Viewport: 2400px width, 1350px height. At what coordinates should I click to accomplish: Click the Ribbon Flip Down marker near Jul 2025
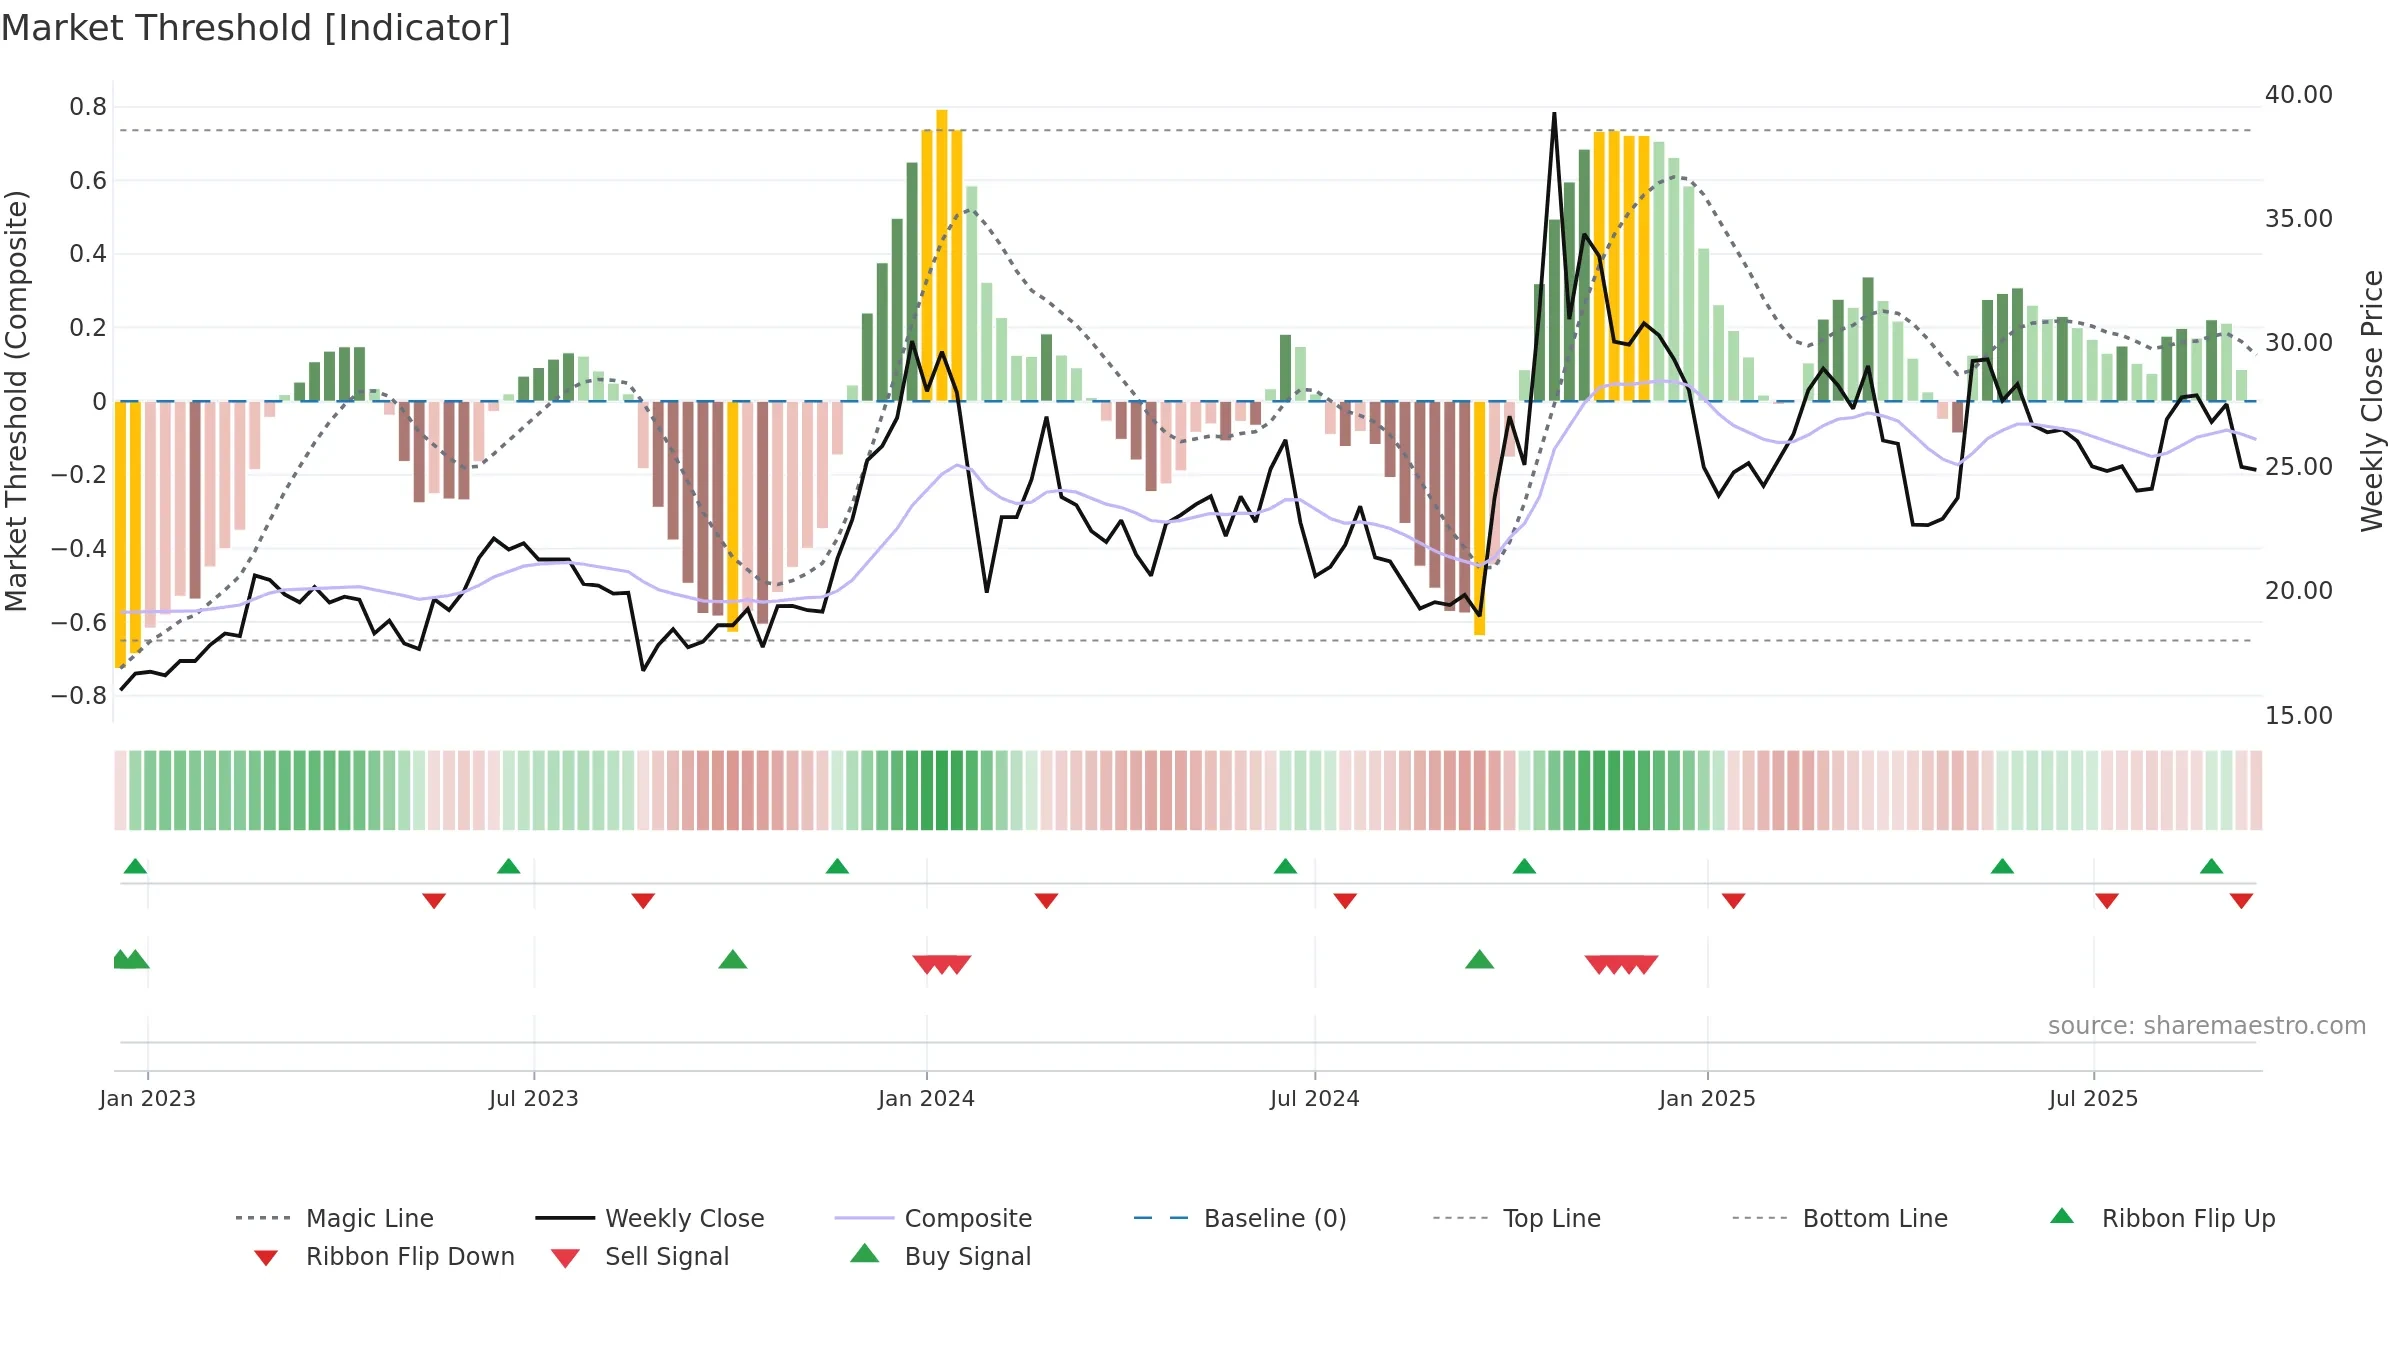click(2107, 901)
